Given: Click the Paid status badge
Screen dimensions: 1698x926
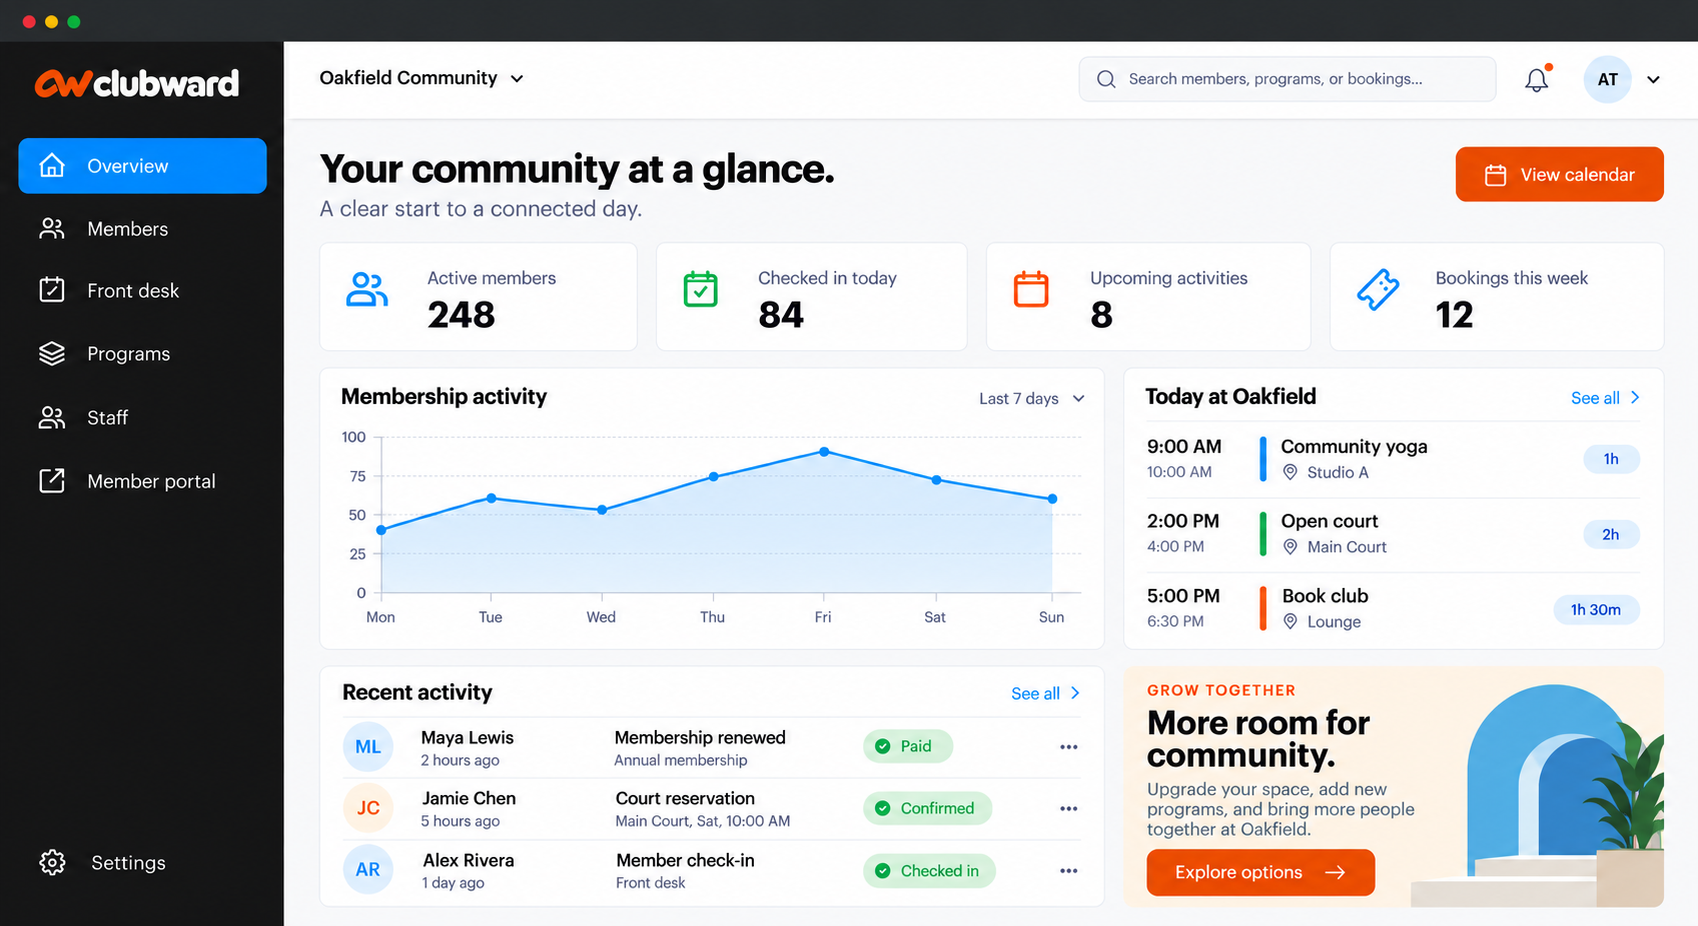Looking at the screenshot, I should point(907,747).
